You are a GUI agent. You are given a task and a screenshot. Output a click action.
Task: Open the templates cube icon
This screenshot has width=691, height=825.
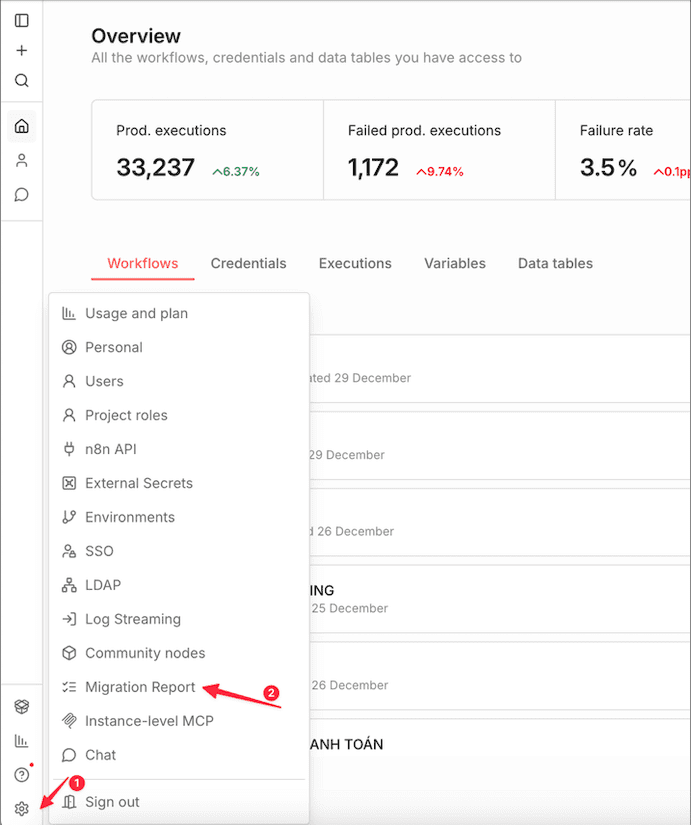(21, 707)
